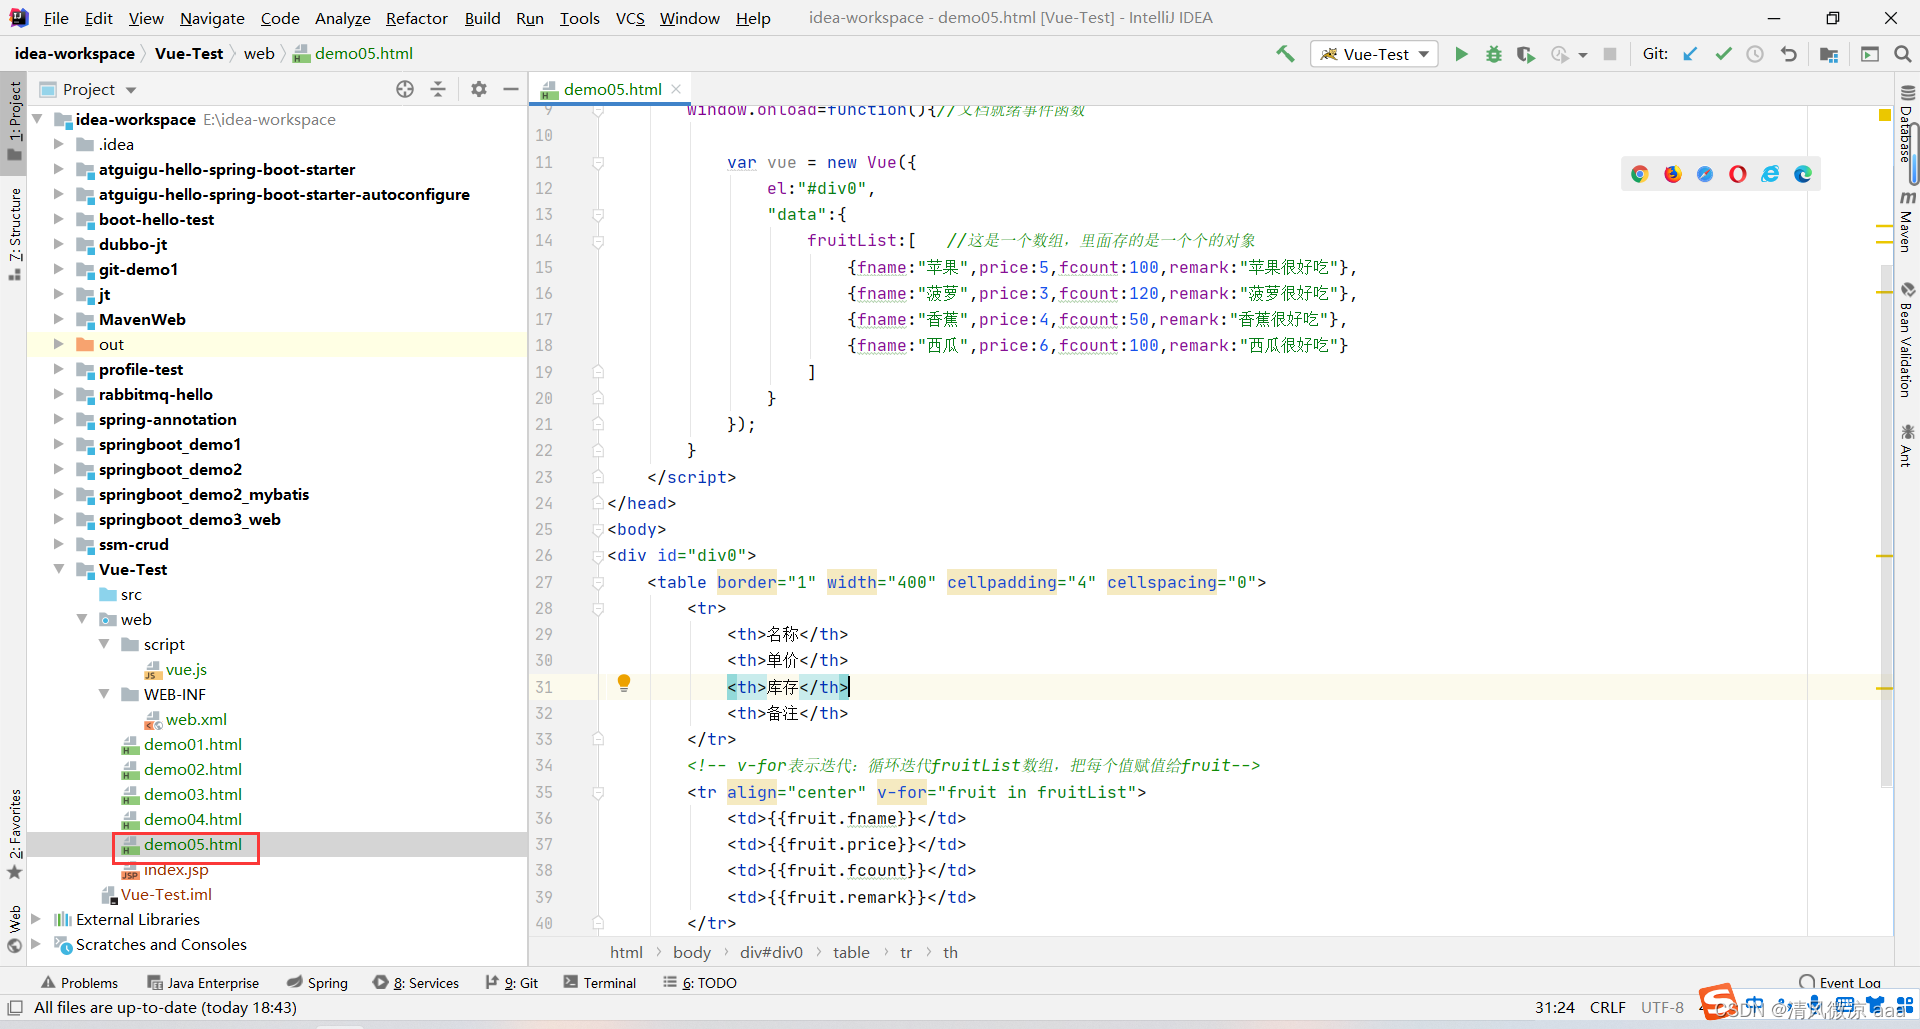Open the Terminal tool tab
This screenshot has width=1920, height=1029.
599,983
